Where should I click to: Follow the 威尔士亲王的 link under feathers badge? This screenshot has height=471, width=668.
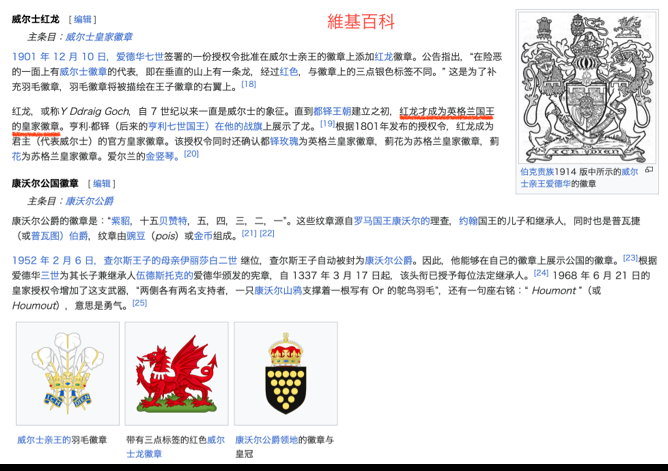[x=44, y=440]
